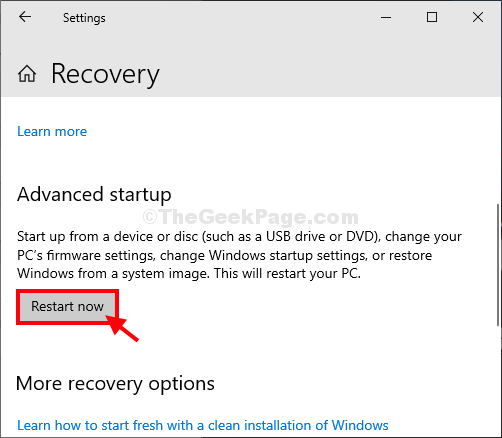Click the Recovery page heading

click(105, 75)
